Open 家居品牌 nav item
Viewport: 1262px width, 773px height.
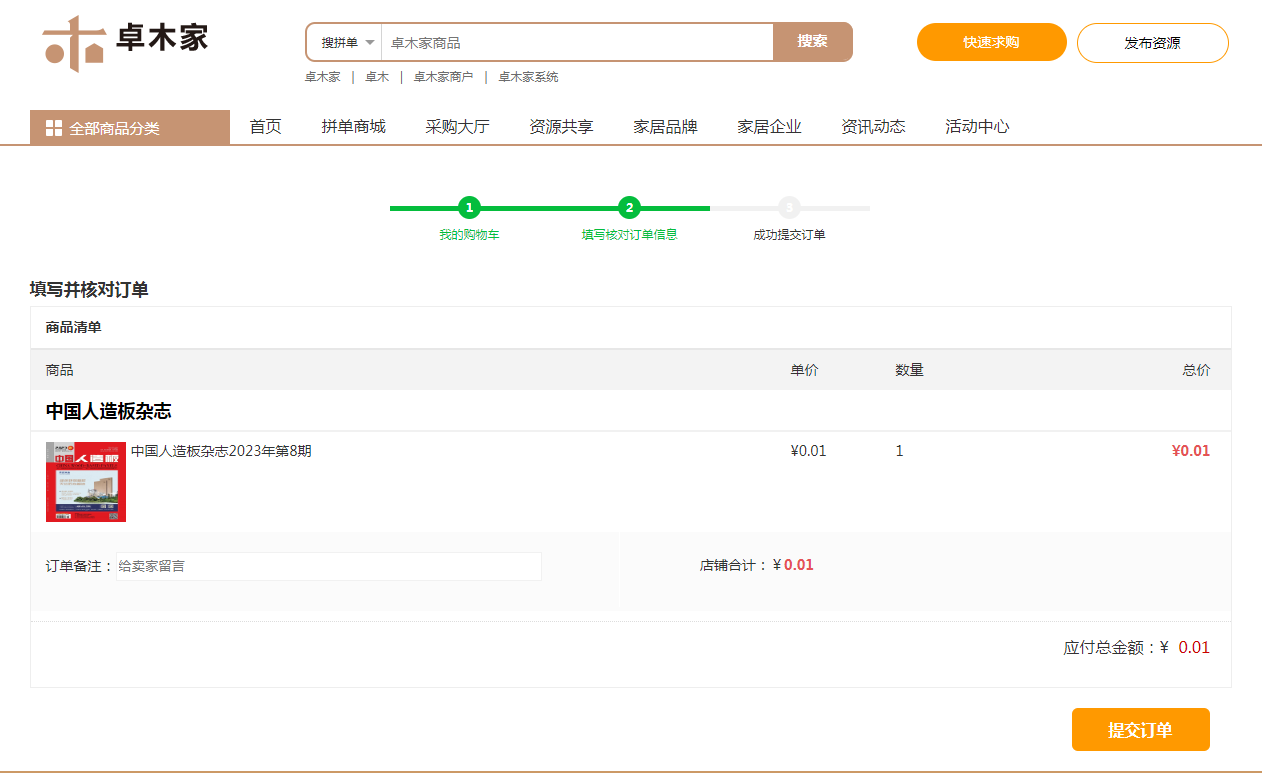(665, 127)
